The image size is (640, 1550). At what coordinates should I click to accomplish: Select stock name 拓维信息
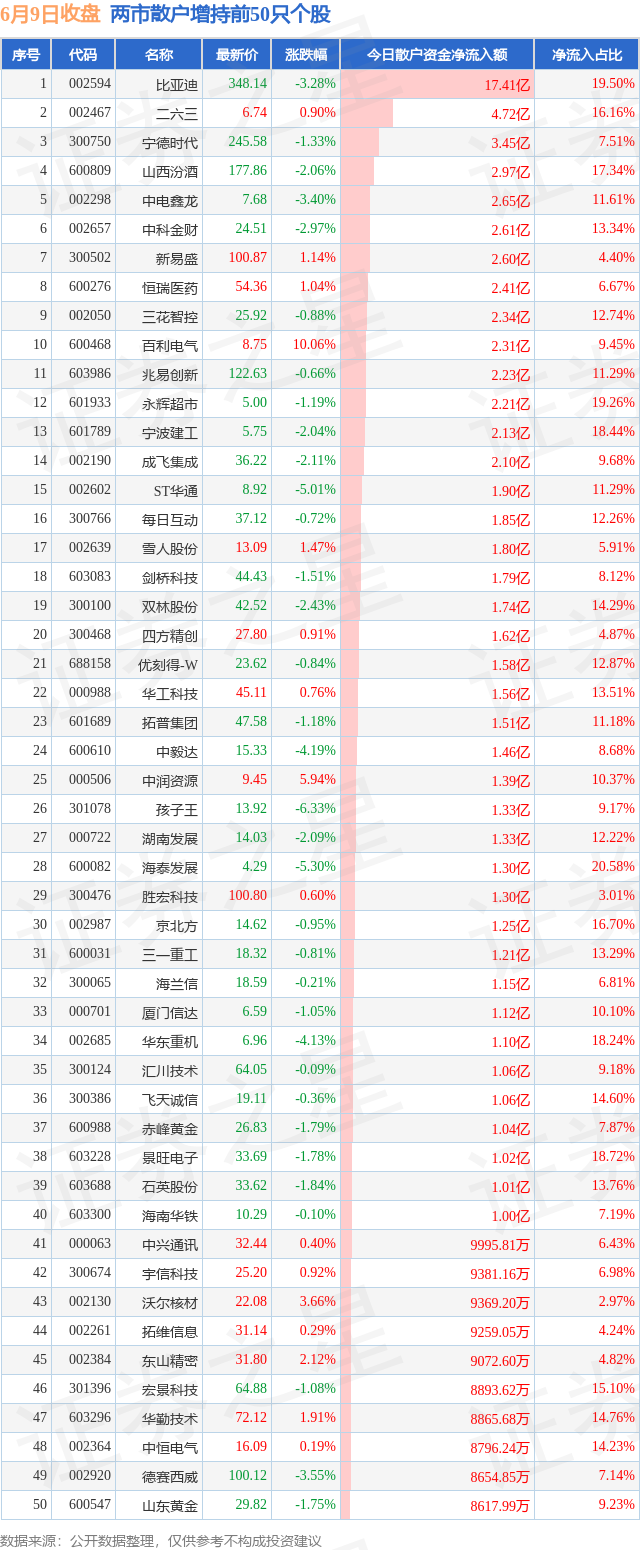(170, 1332)
